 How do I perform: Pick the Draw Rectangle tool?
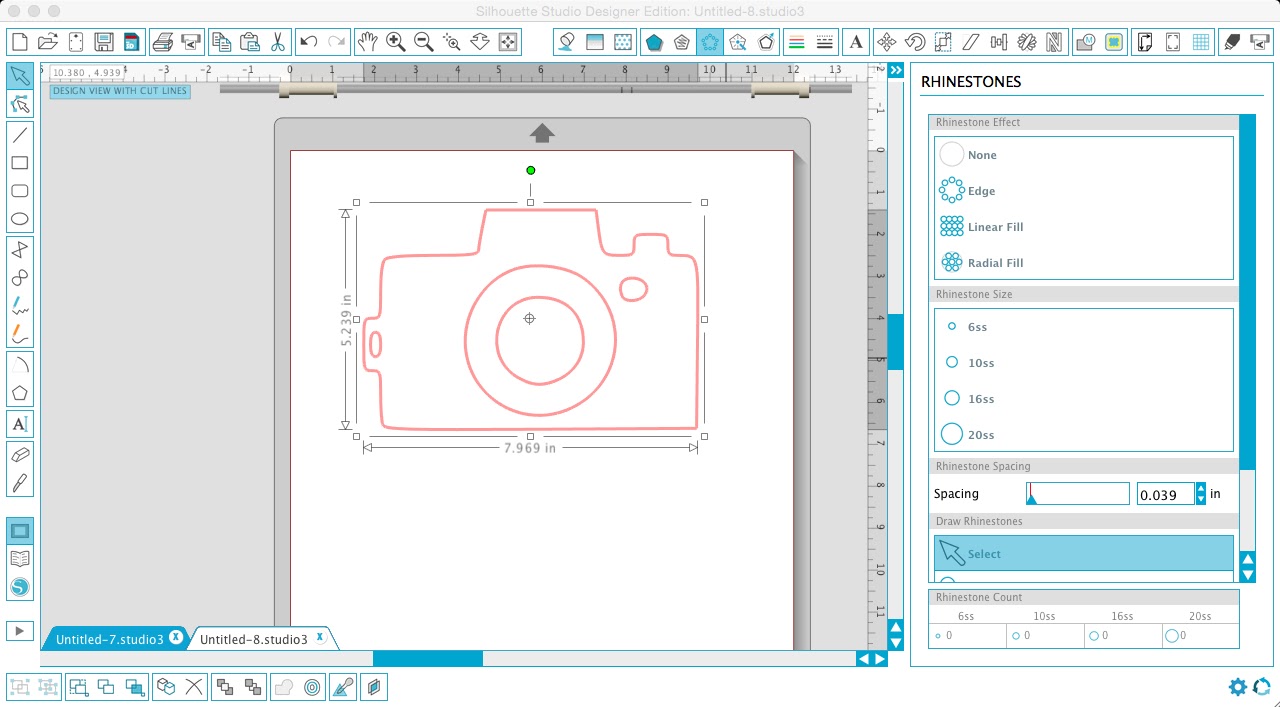pyautogui.click(x=19, y=163)
